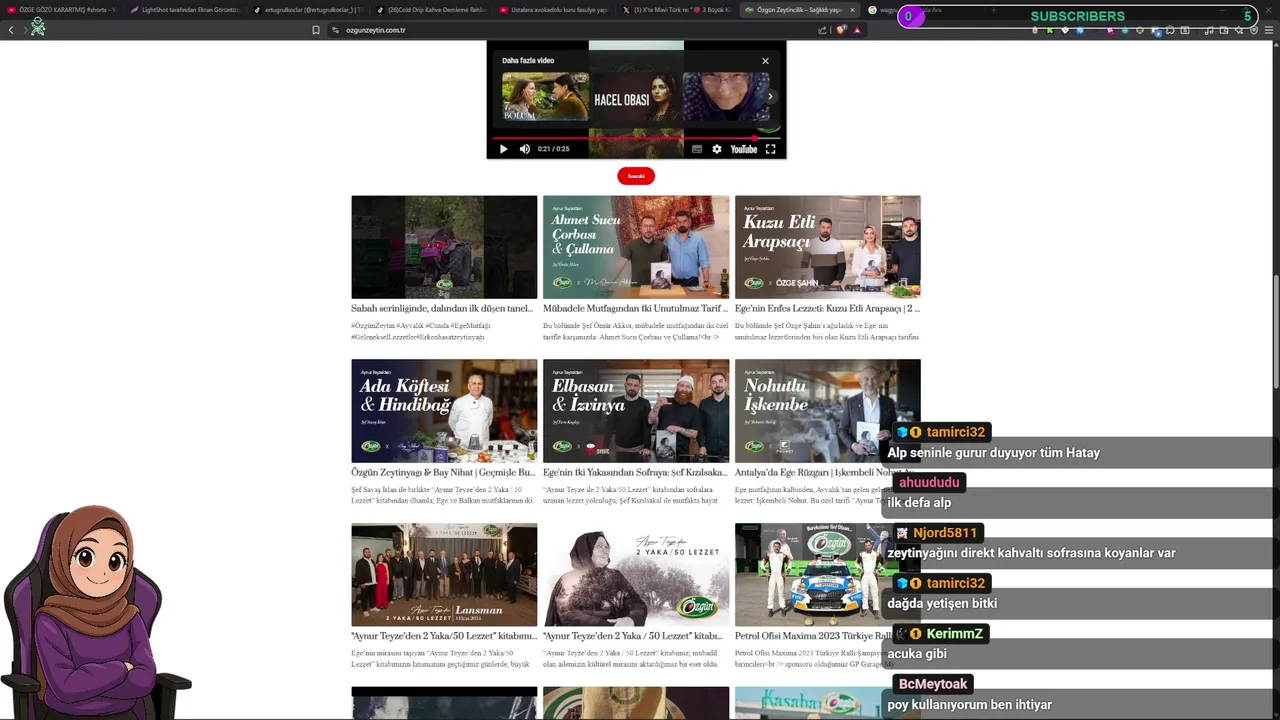This screenshot has height=720, width=1280.
Task: Open the 'HACEL OBASI' suggested video
Action: (x=636, y=96)
